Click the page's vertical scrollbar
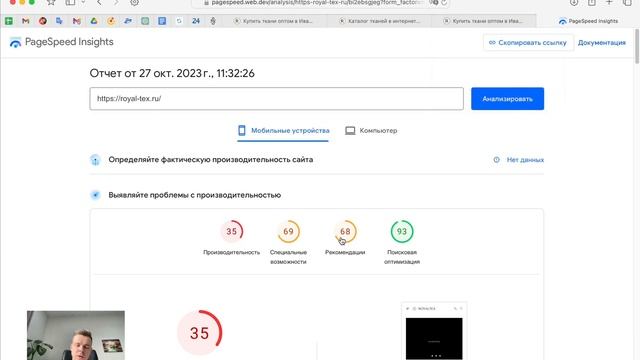The height and width of the screenshot is (360, 640). pos(637,46)
